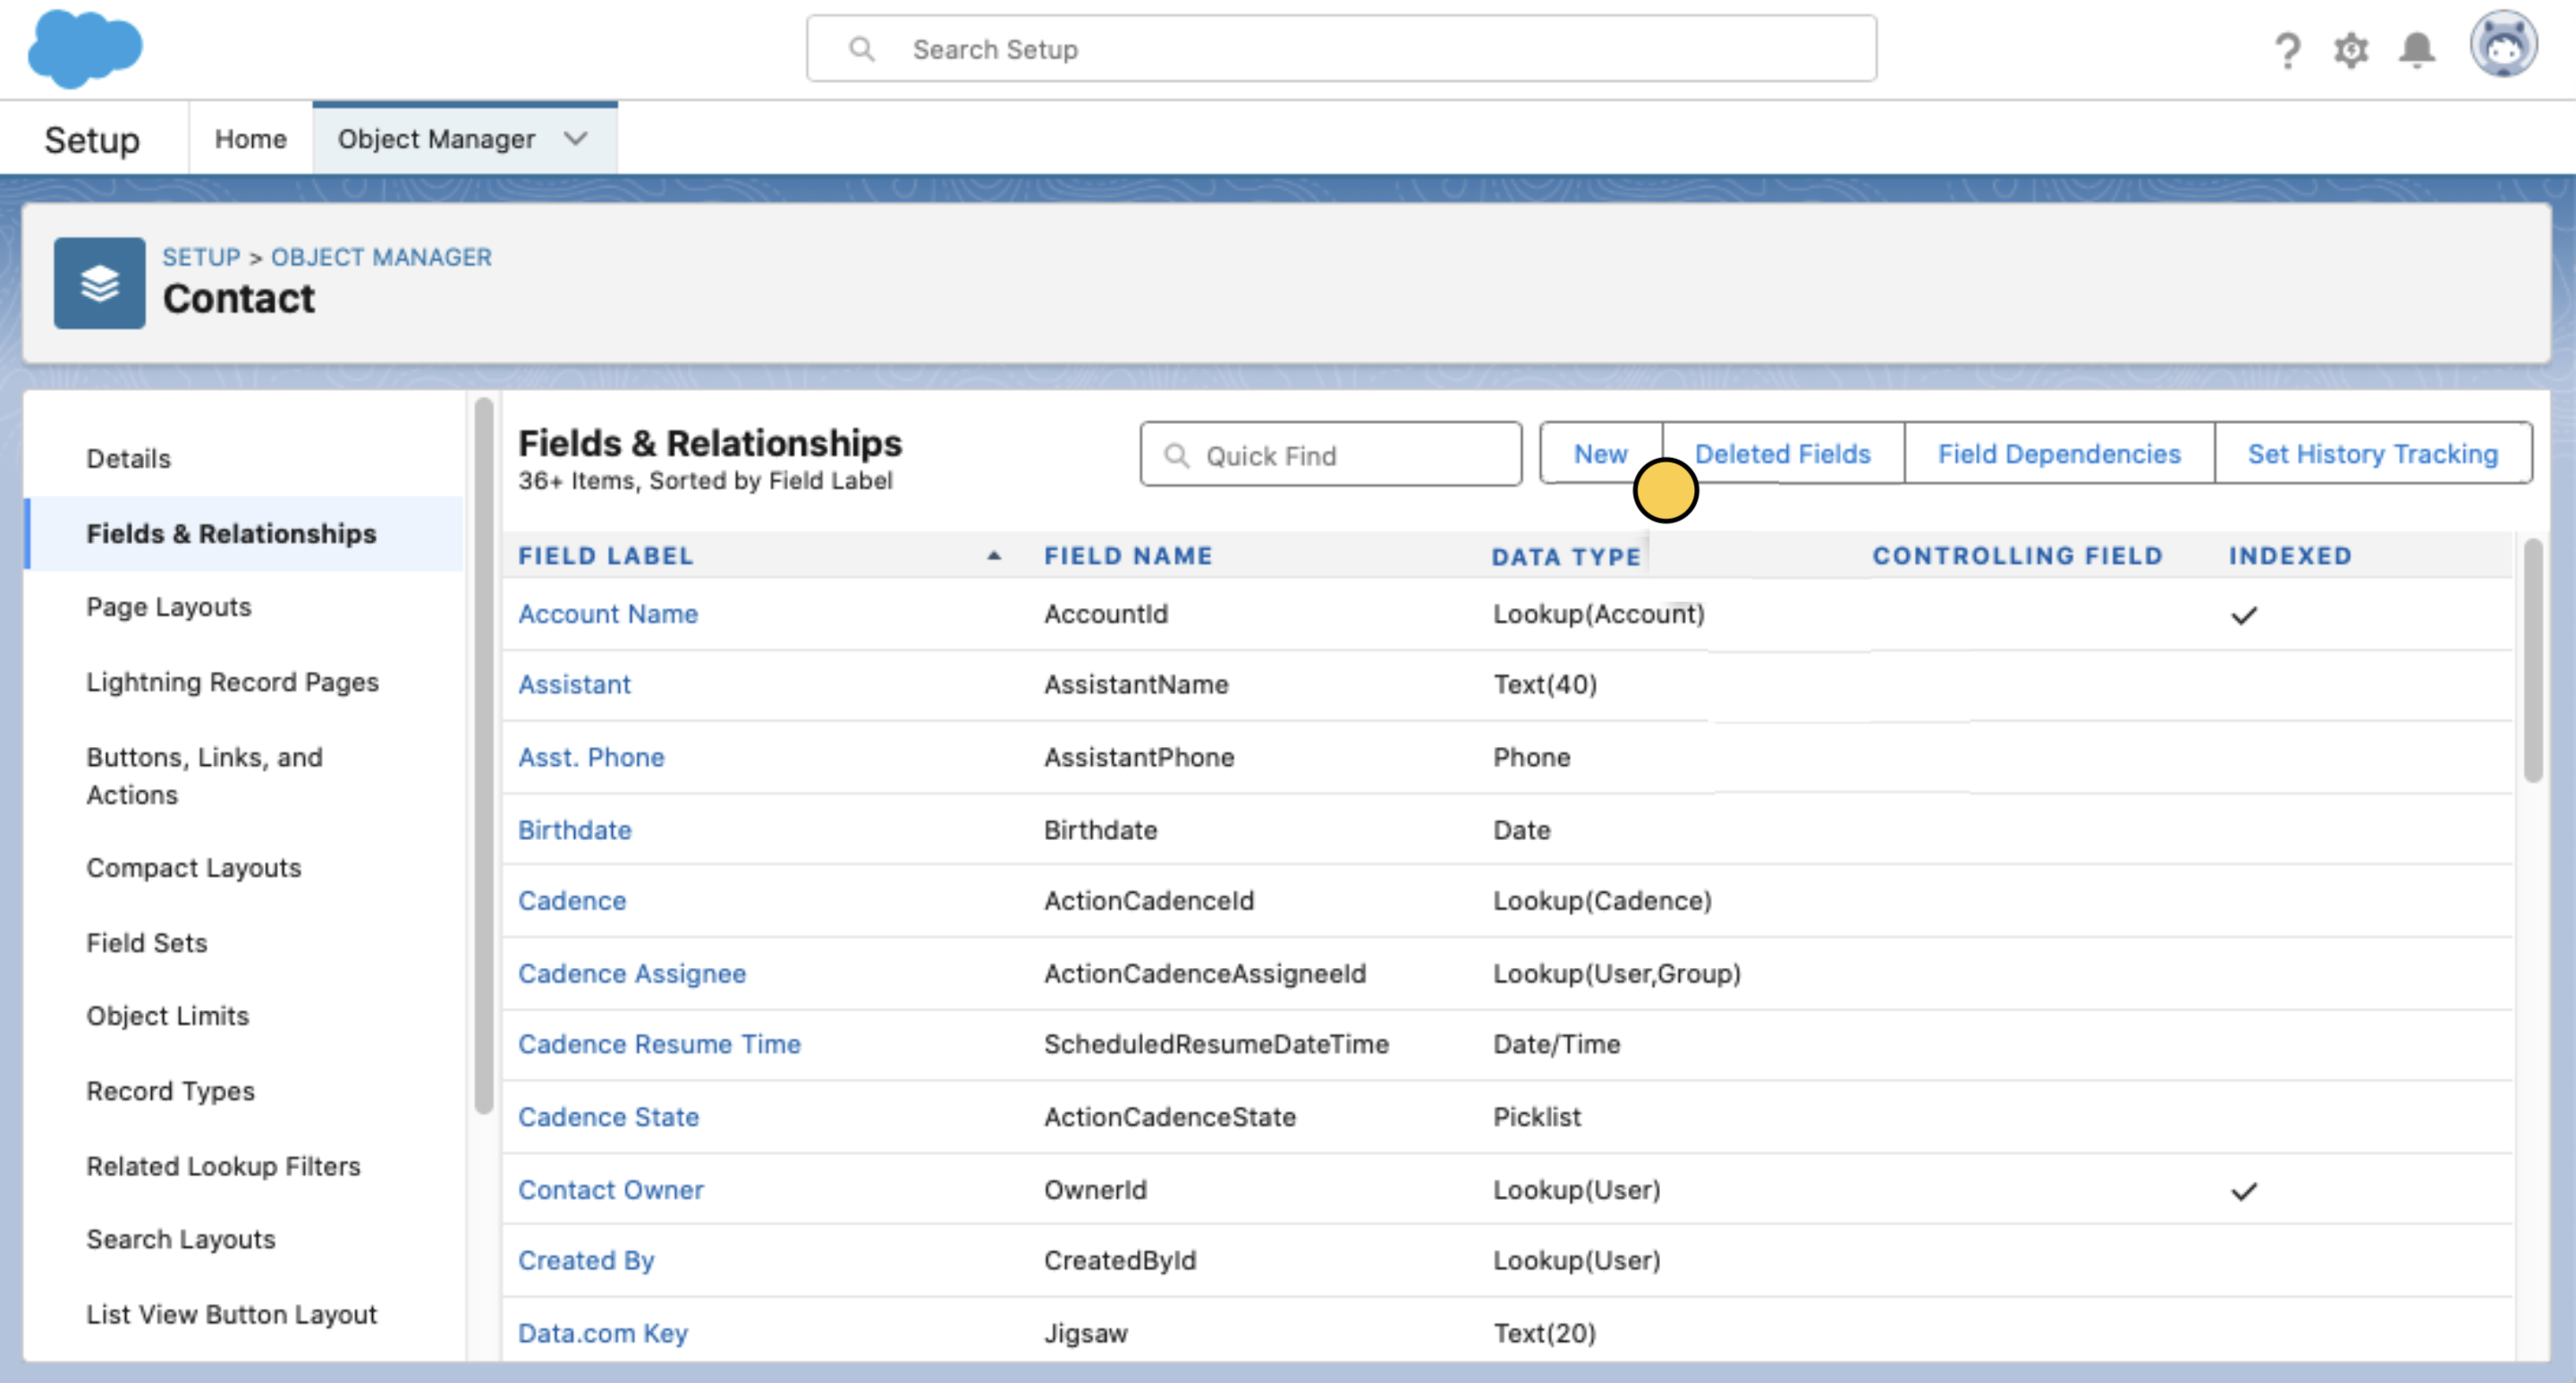Click the Search Setup magnifier icon

tap(862, 48)
